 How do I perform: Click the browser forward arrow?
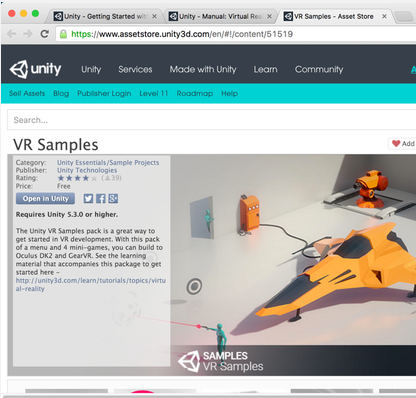28,34
